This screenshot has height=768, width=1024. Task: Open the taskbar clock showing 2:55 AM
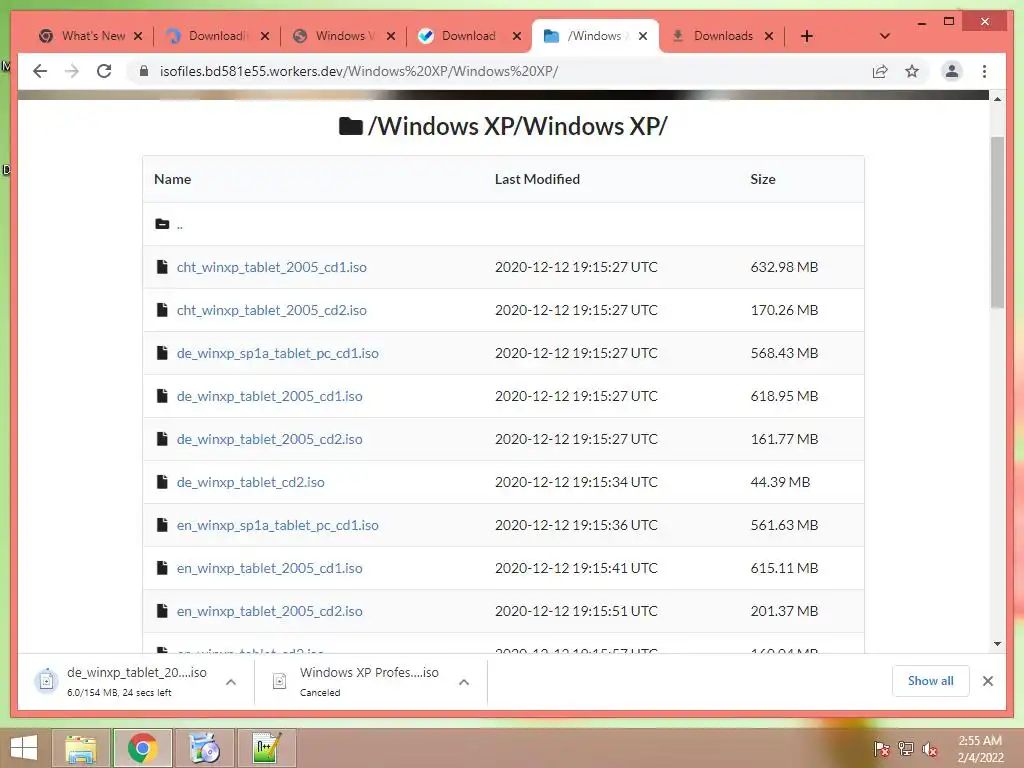click(980, 749)
